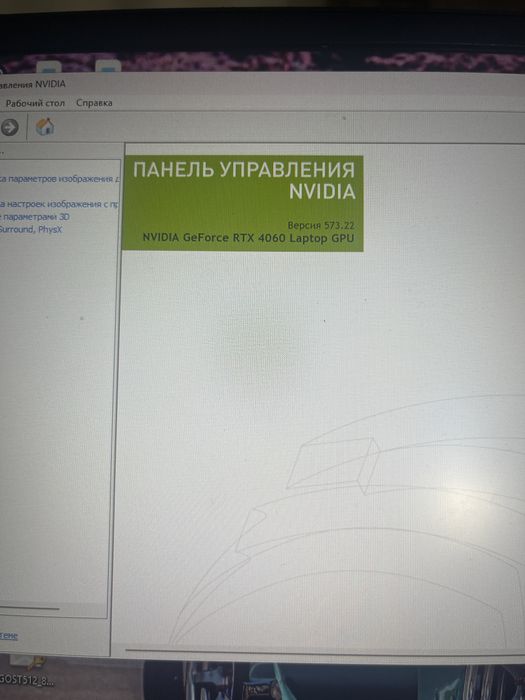Go forward with the arrow button
The image size is (525, 700).
pos(9,128)
